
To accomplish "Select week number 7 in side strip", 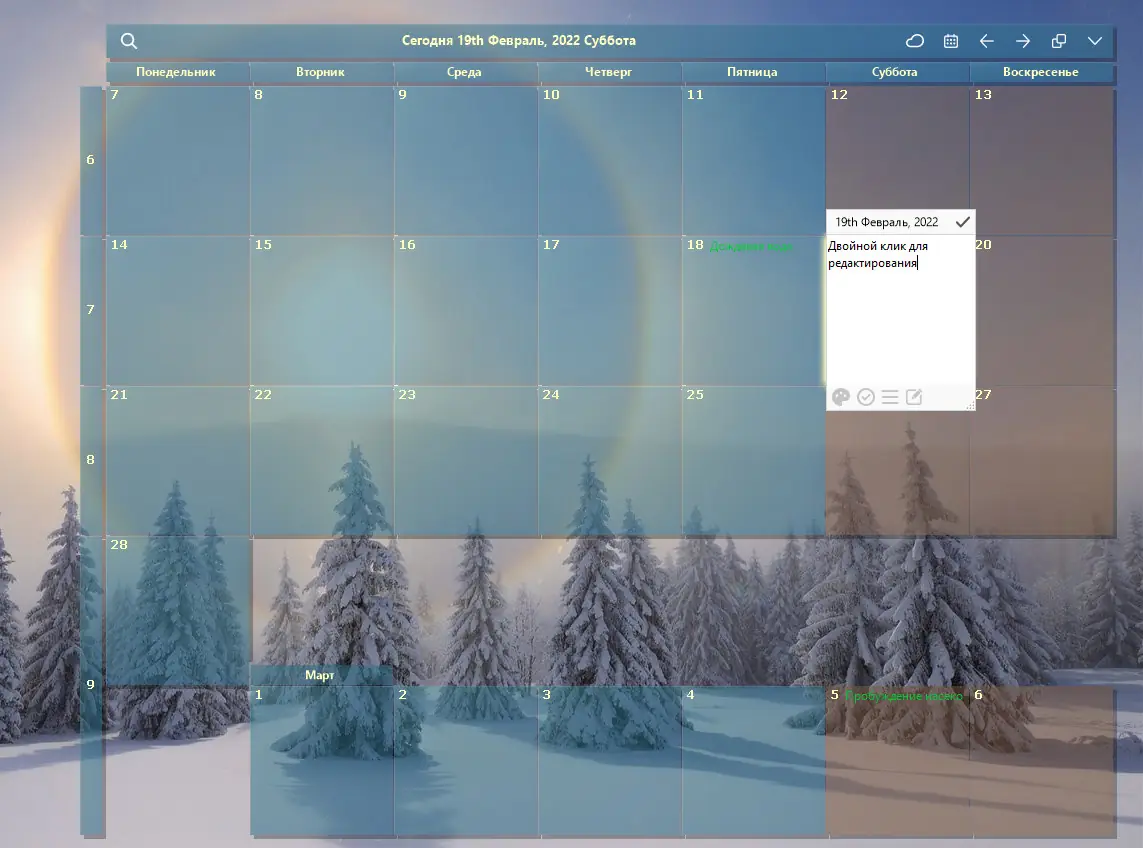I will coord(90,309).
